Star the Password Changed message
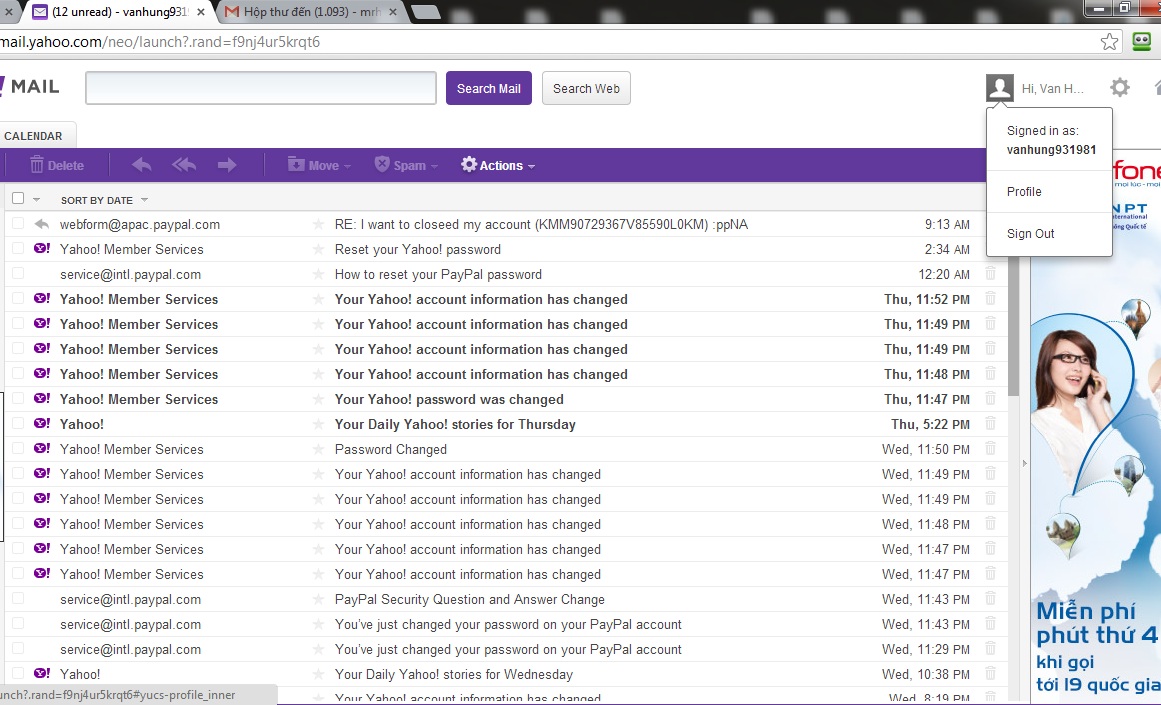The width and height of the screenshot is (1161, 705). 318,450
